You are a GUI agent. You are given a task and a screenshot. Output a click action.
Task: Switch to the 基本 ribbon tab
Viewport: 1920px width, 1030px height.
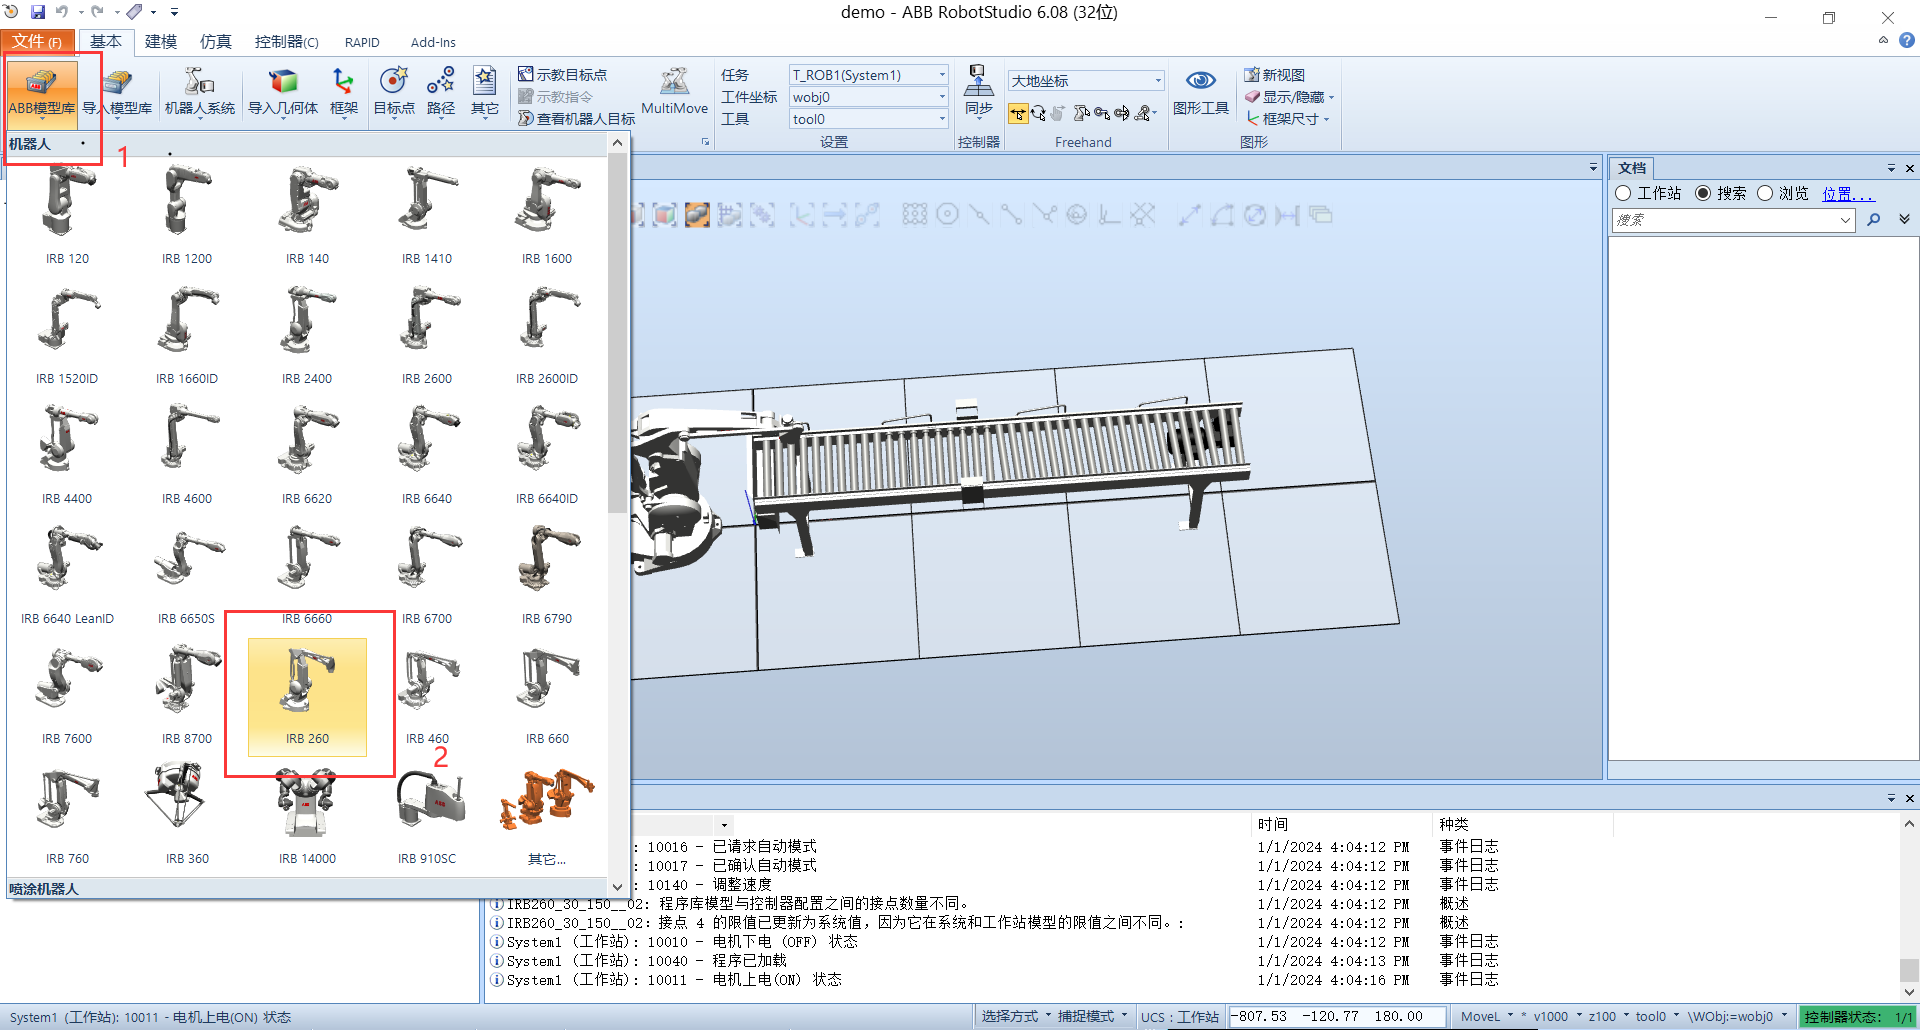click(106, 41)
